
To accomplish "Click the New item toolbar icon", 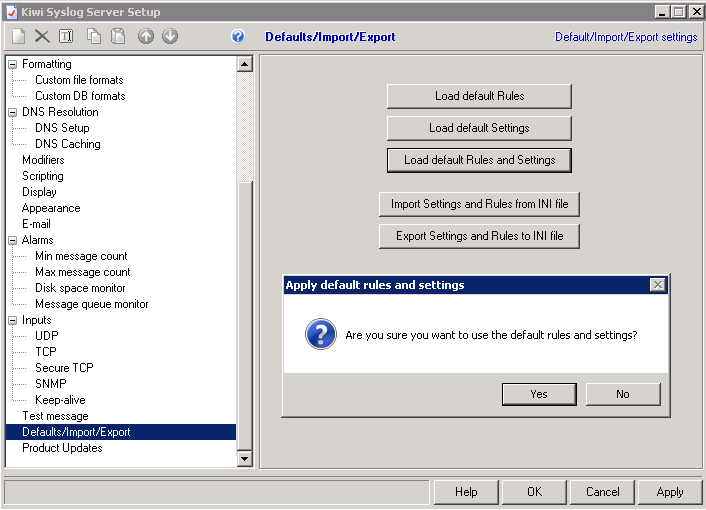I will [19, 37].
